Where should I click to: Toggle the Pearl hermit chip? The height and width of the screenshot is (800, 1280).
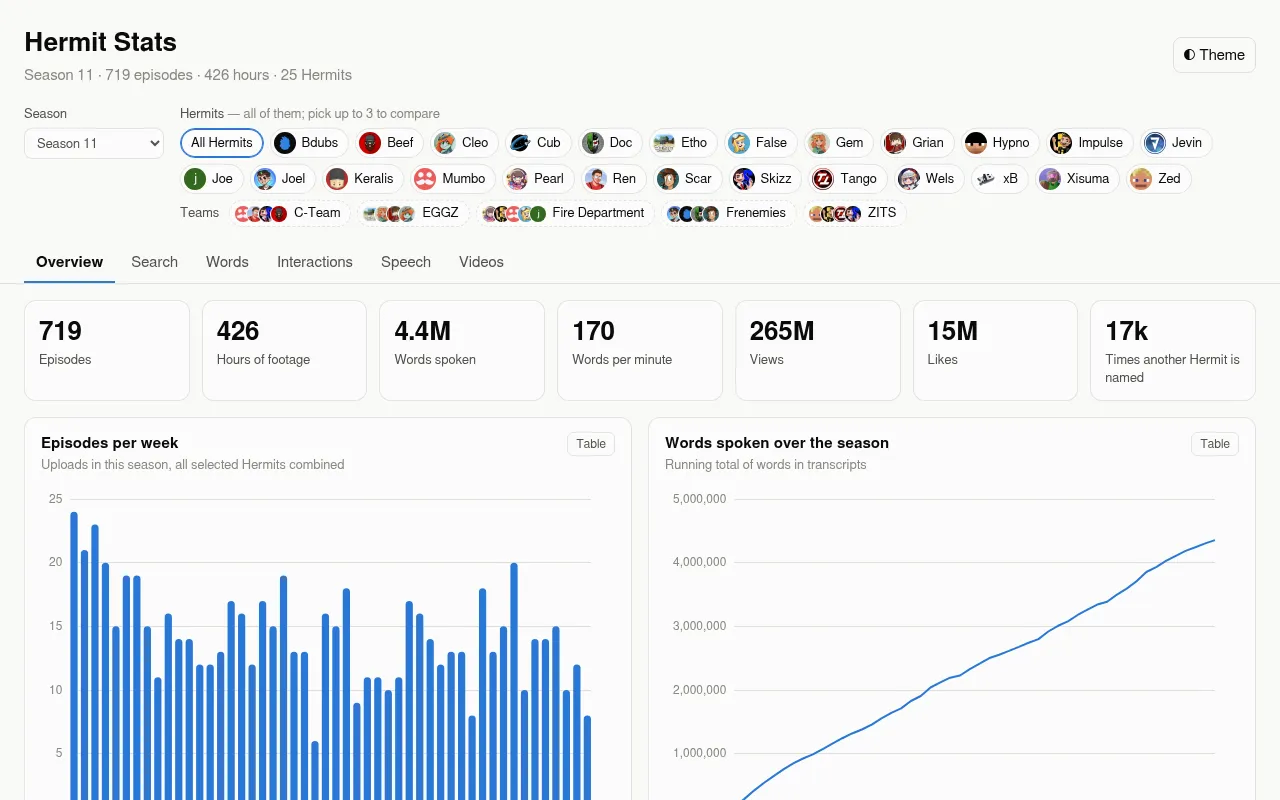(538, 179)
